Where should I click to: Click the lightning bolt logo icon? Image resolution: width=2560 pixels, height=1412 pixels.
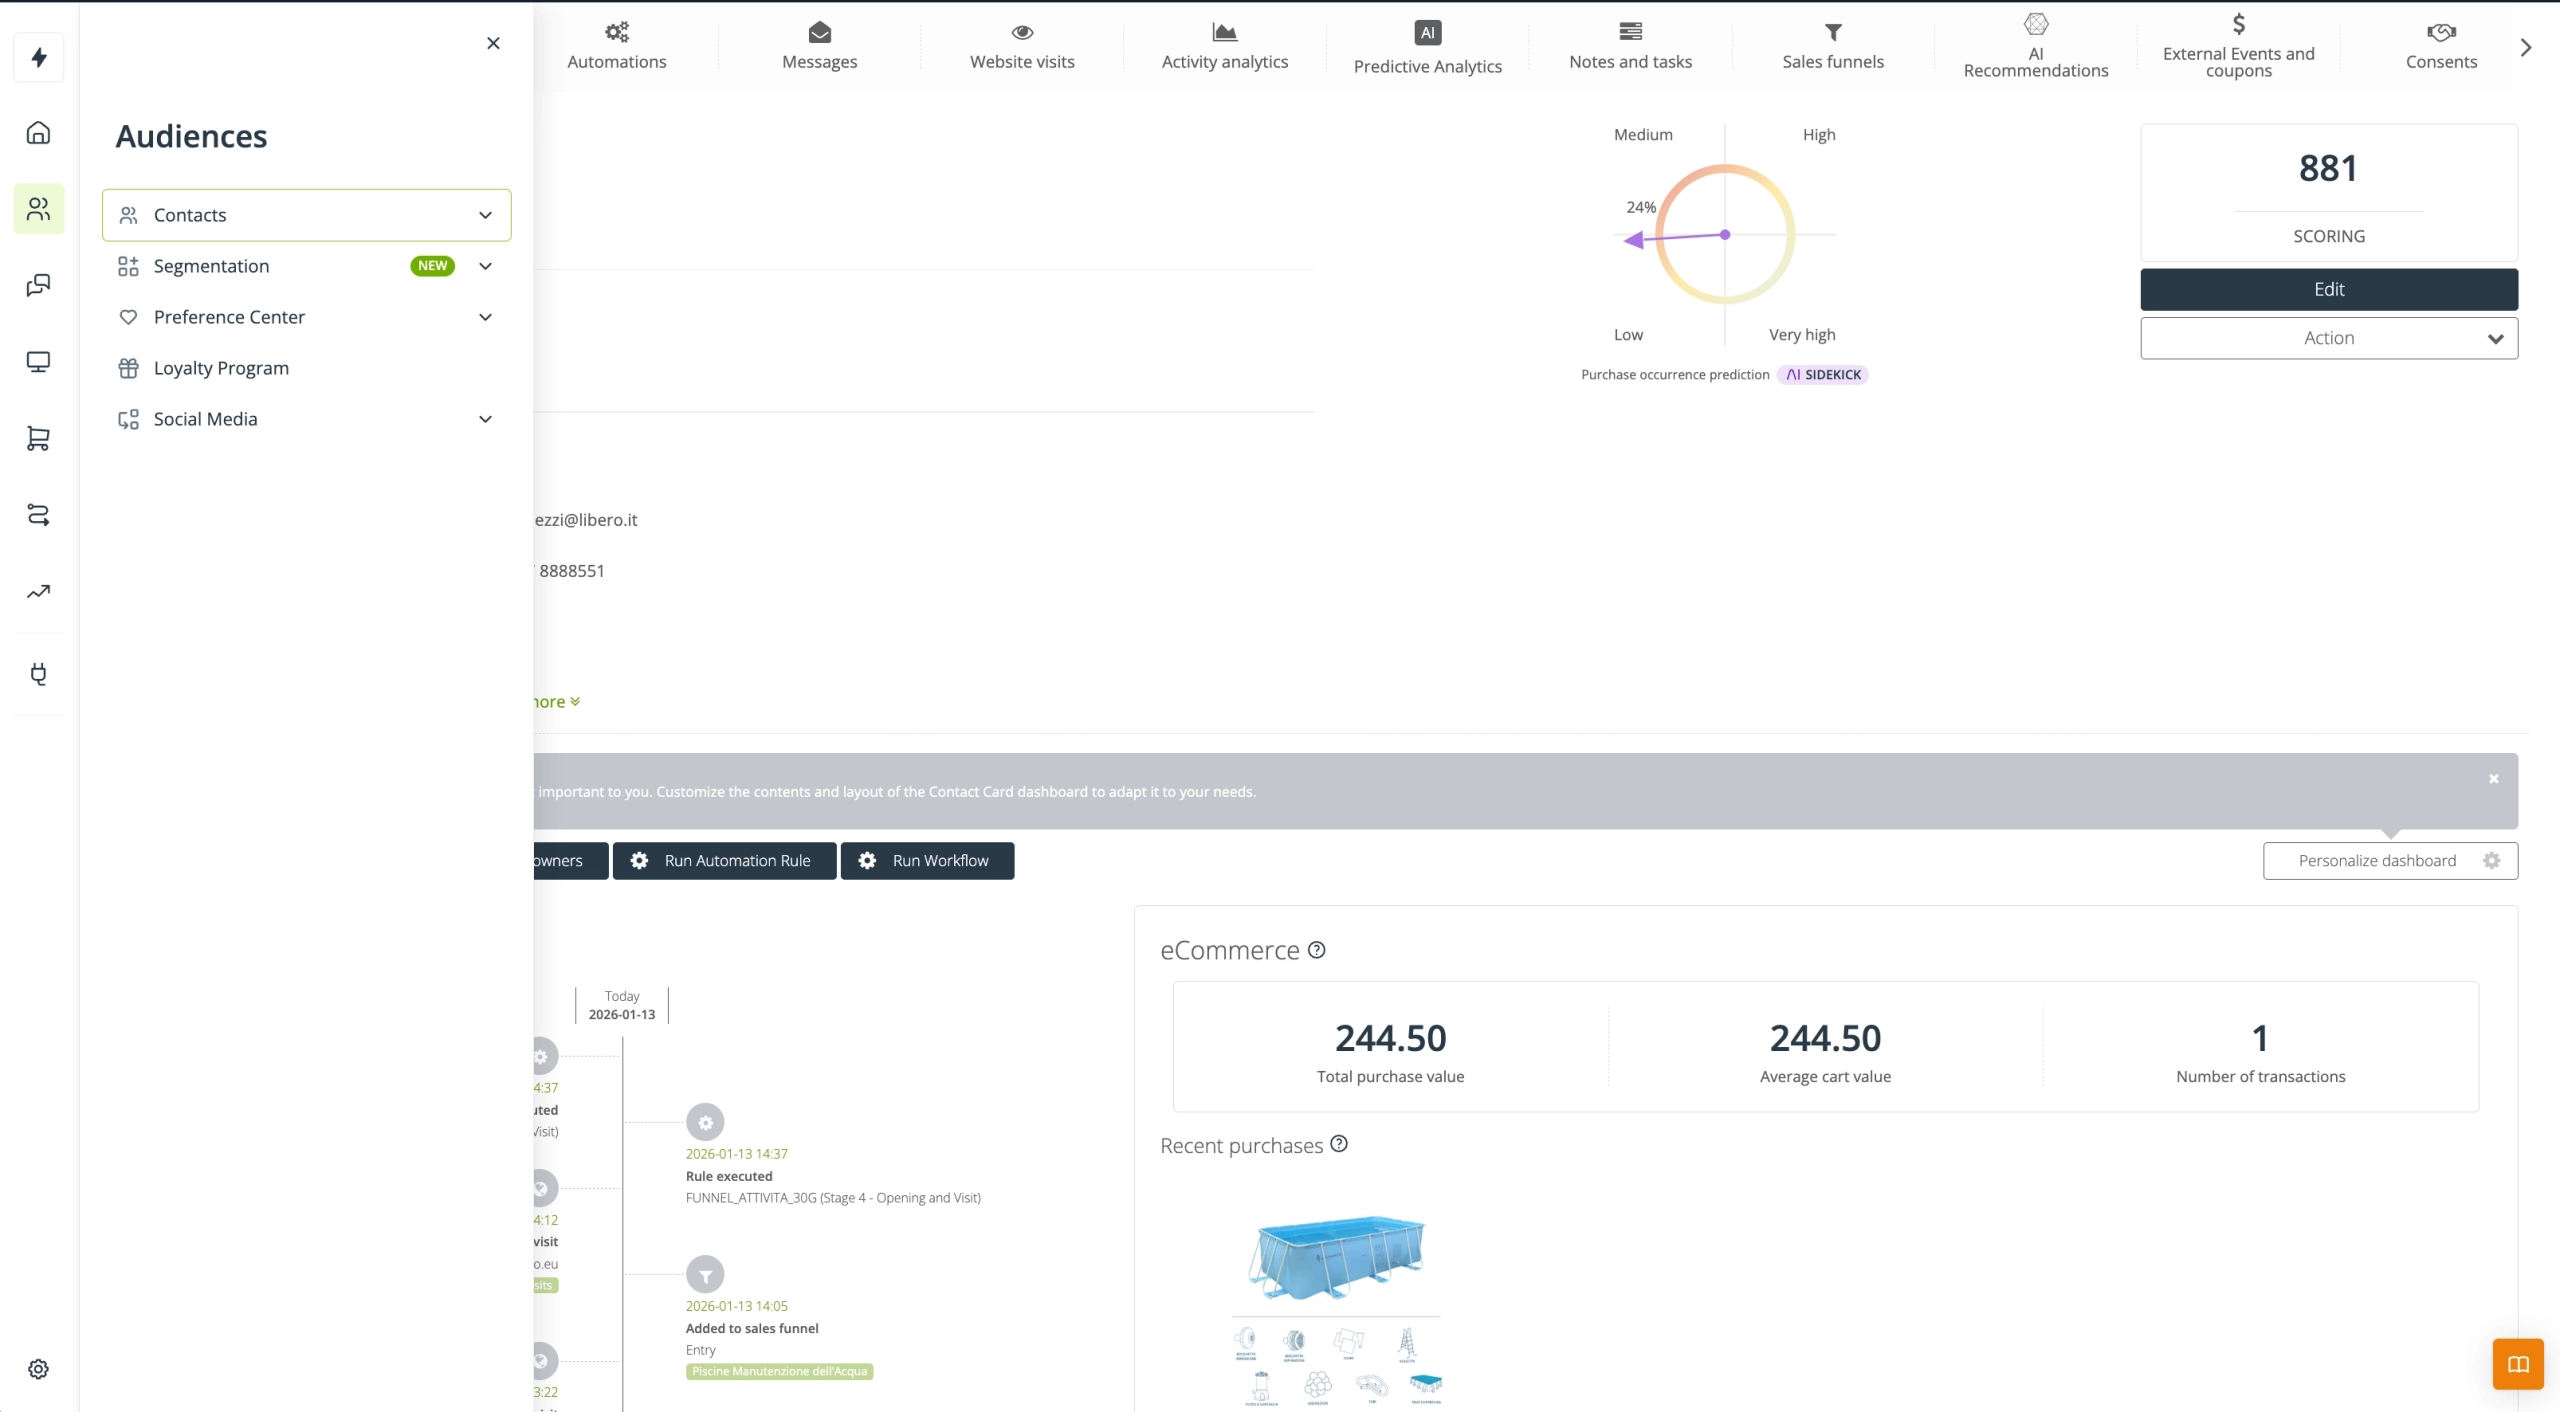[x=39, y=57]
